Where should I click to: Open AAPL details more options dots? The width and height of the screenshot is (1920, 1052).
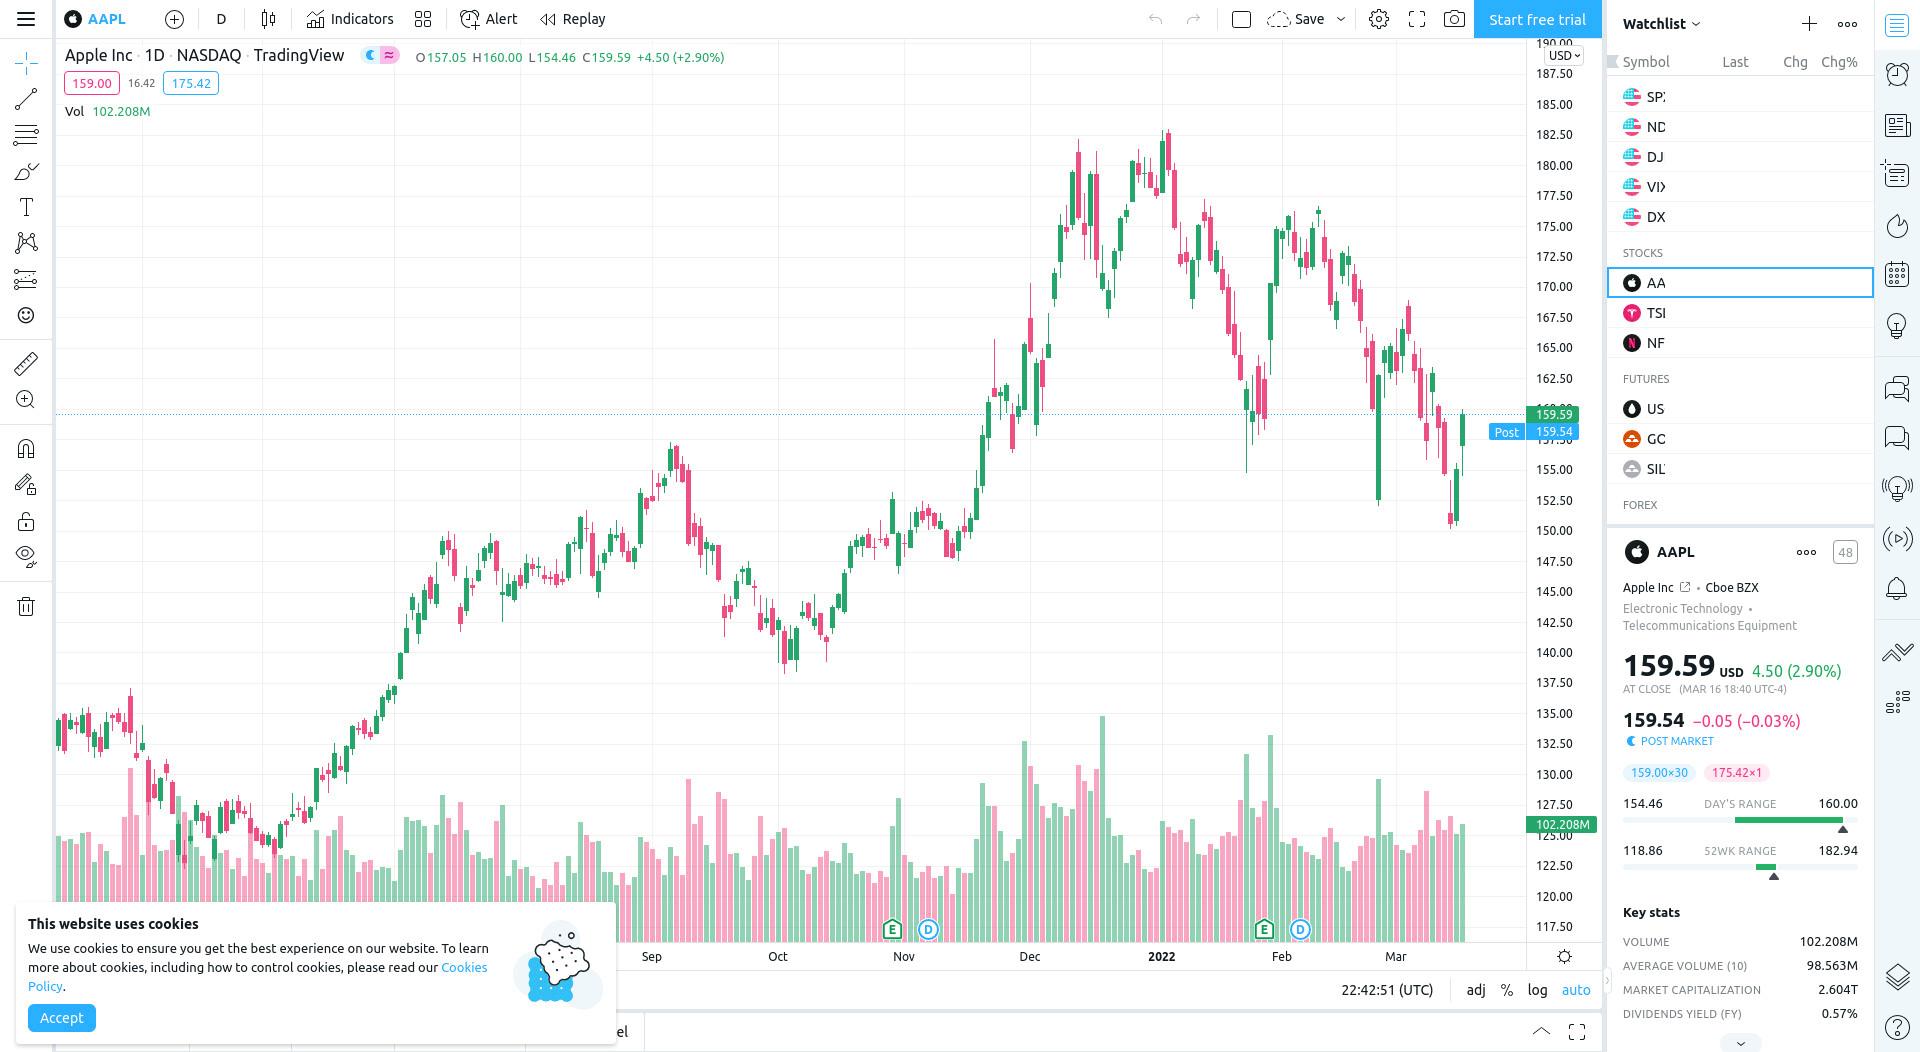pos(1806,552)
